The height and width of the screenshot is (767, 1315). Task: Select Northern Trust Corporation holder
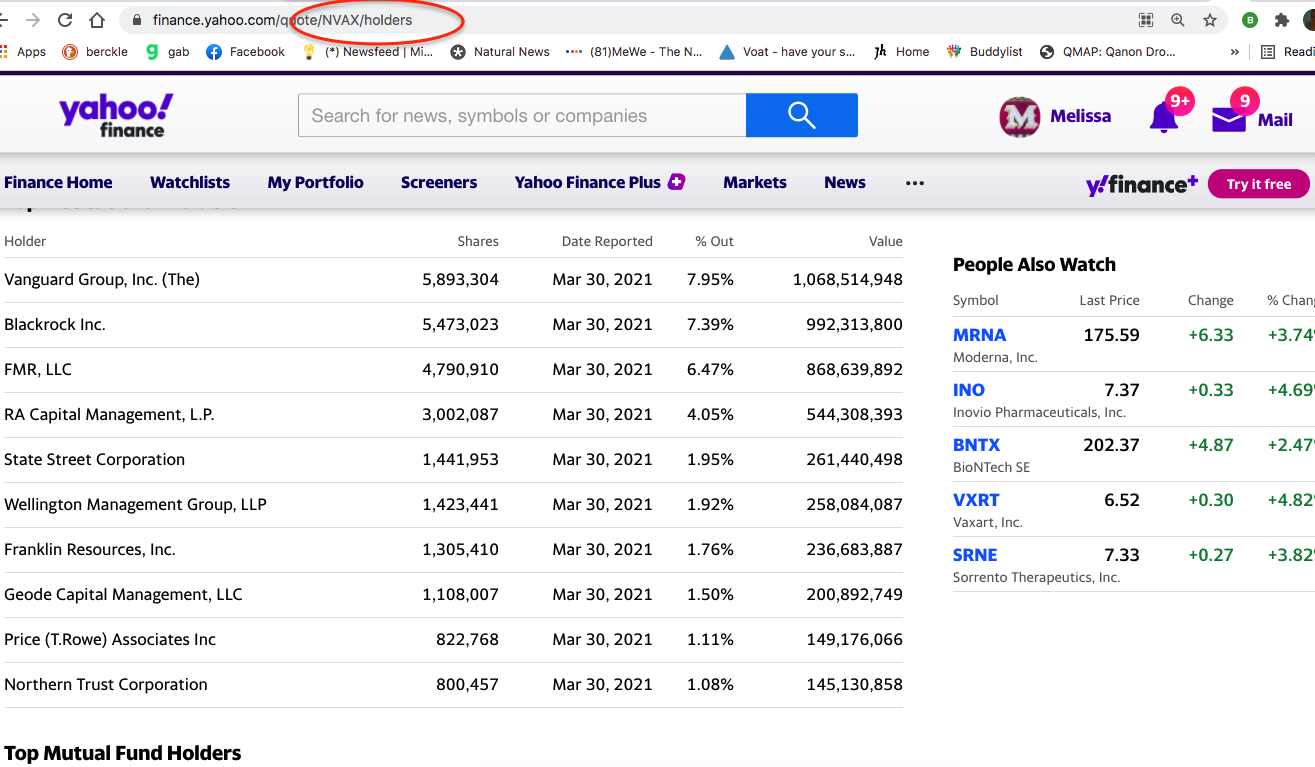(x=106, y=685)
